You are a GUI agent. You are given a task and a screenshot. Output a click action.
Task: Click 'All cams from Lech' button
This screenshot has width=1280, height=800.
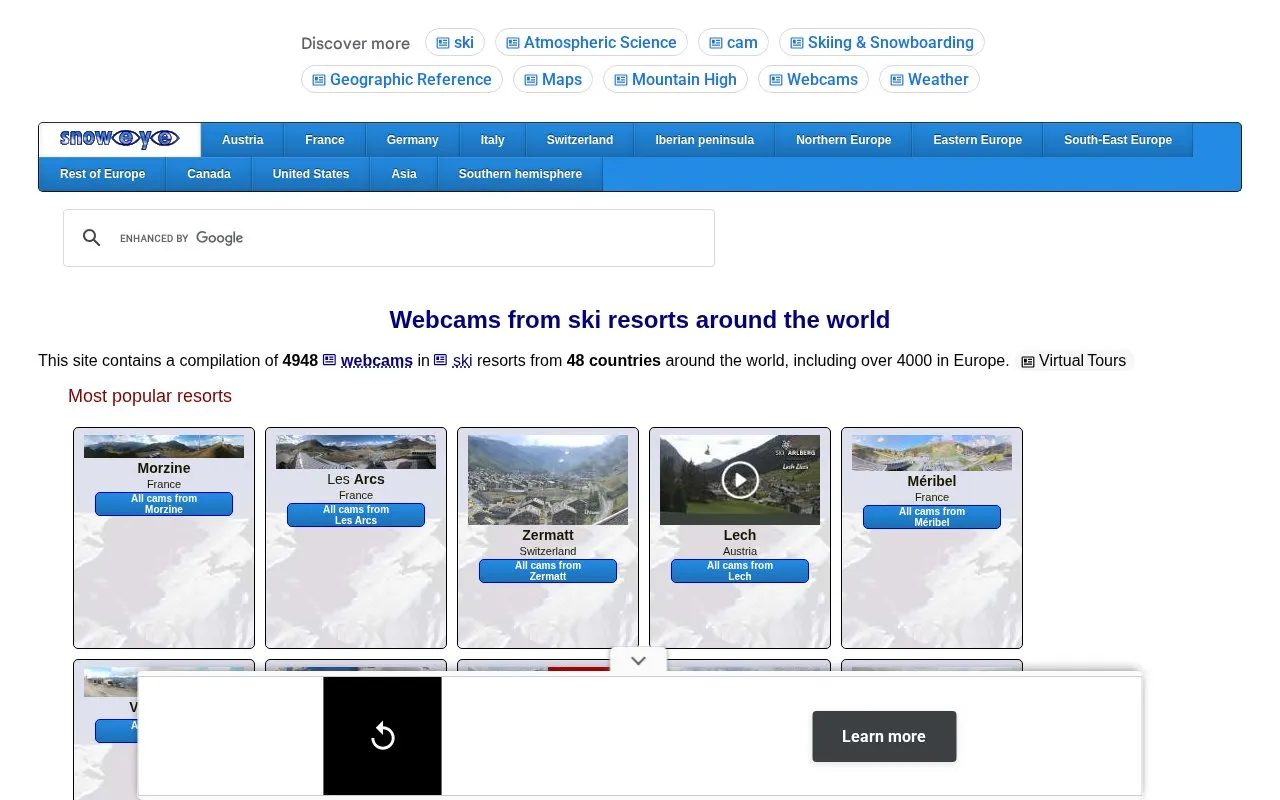pos(740,571)
